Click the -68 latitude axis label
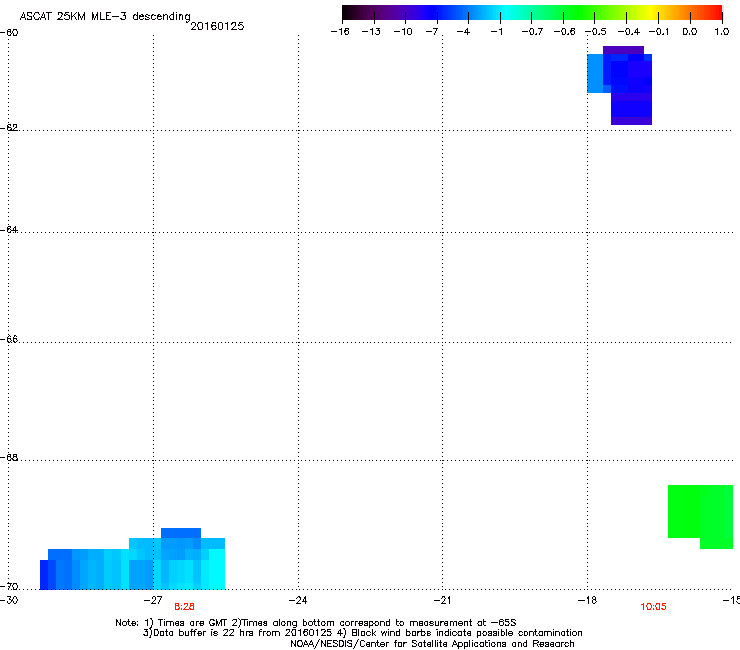740x650 pixels. click(x=9, y=457)
